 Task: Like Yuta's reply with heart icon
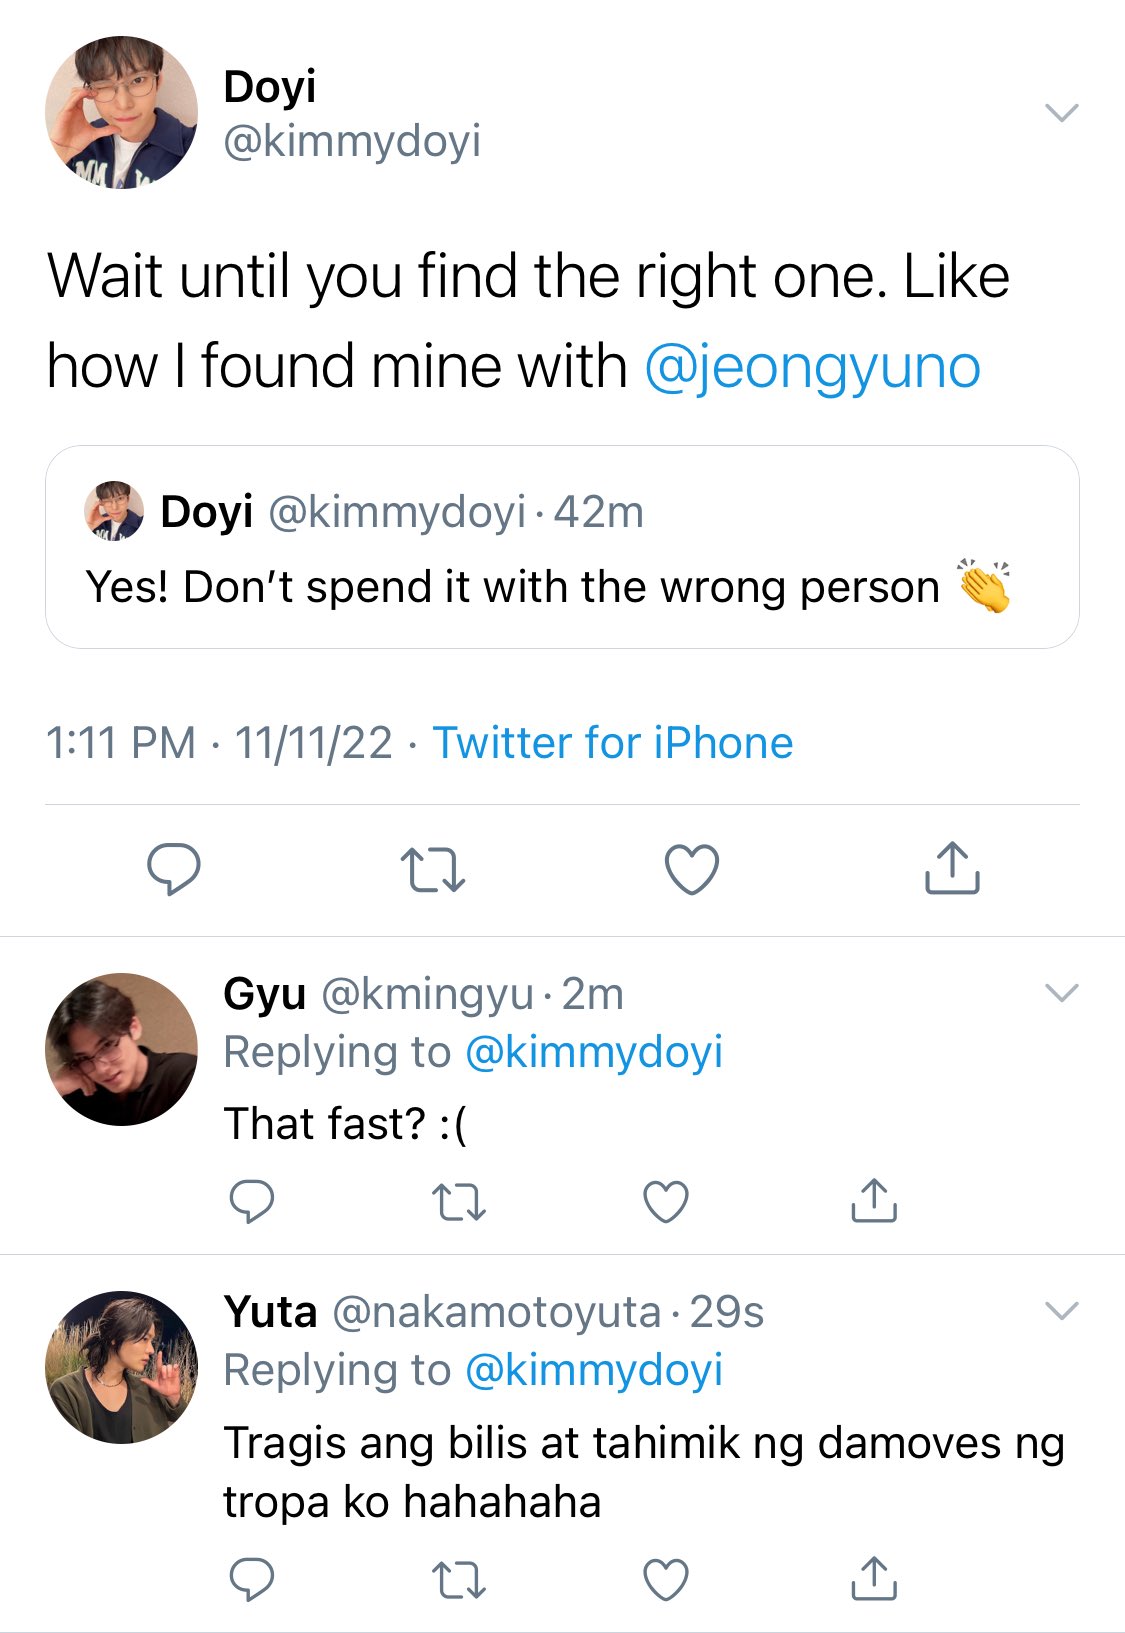click(666, 1579)
